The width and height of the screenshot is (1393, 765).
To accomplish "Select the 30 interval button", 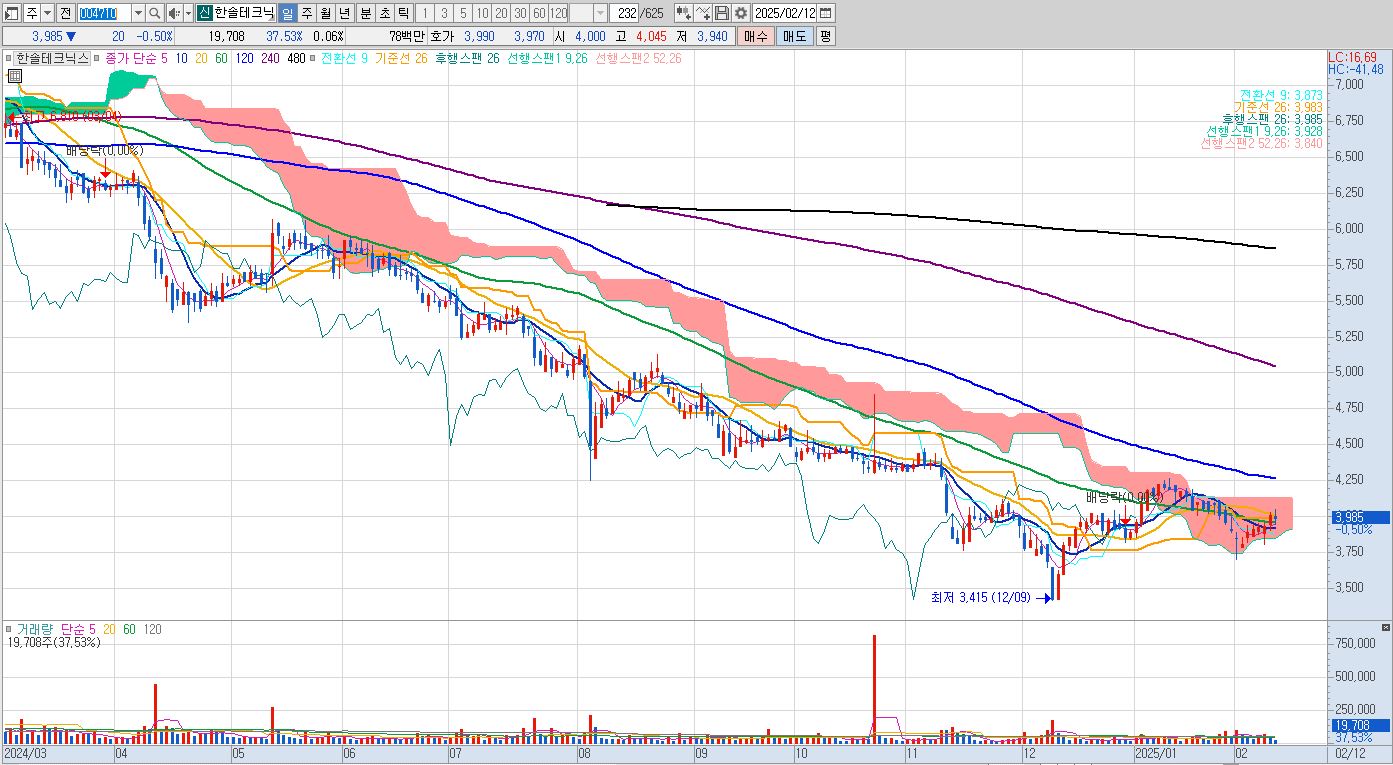I will coord(520,13).
